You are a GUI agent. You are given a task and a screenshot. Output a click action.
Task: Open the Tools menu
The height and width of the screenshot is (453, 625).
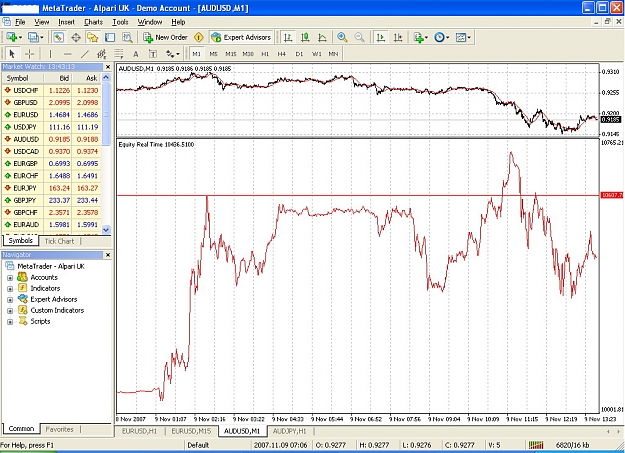(x=120, y=22)
